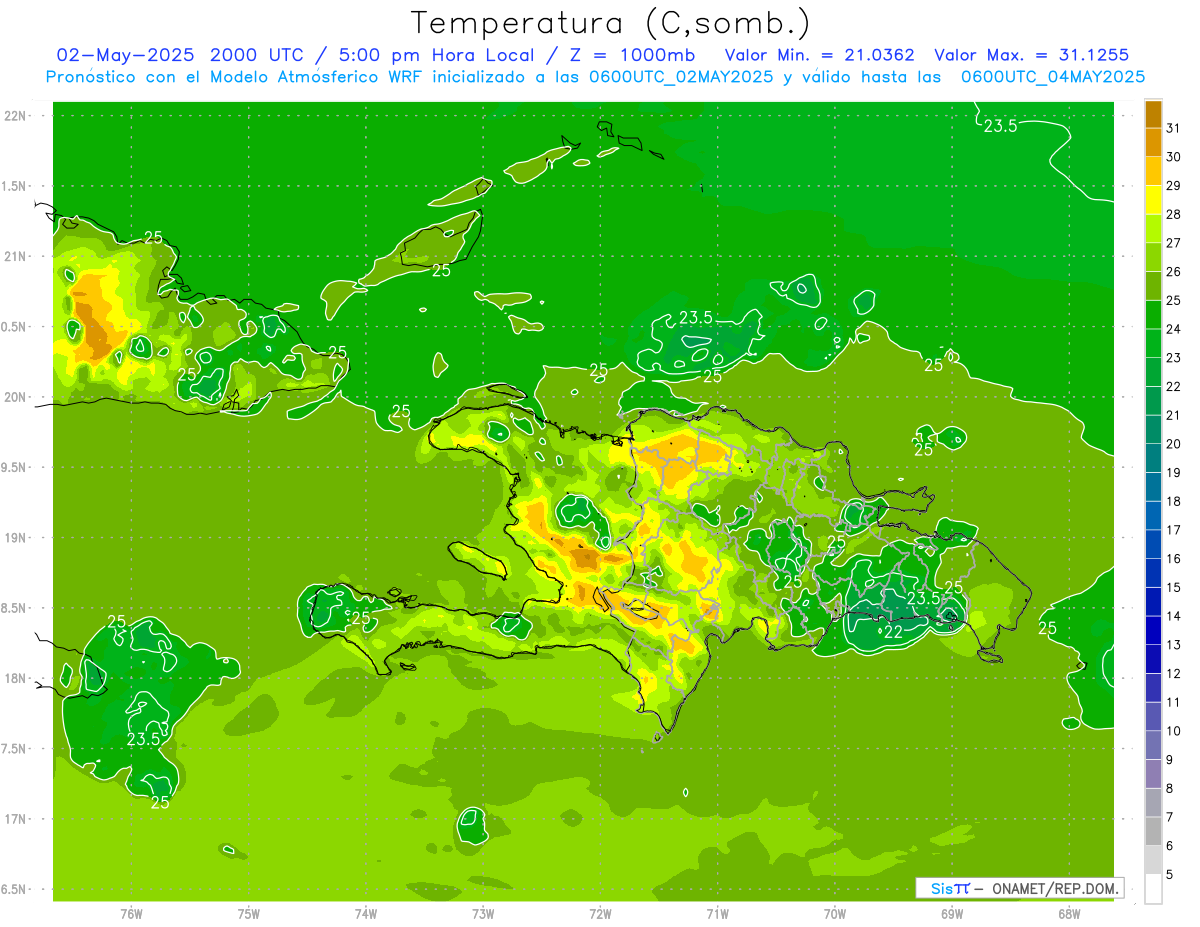The width and height of the screenshot is (1200, 927).
Task: Click the "17N" latitude axis label
Action: 15,819
